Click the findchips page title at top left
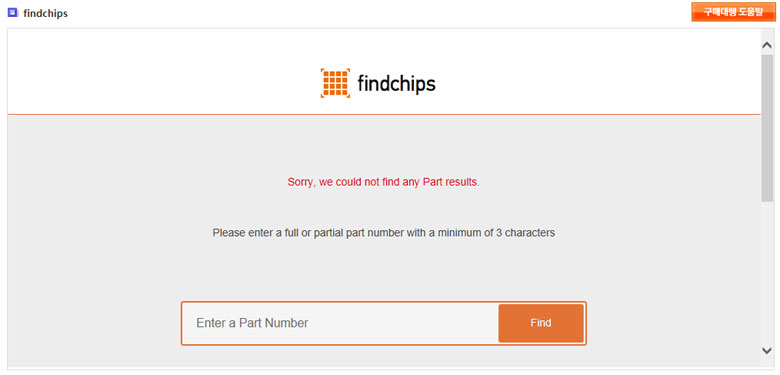Viewport: 780px width, 375px height. [x=45, y=13]
